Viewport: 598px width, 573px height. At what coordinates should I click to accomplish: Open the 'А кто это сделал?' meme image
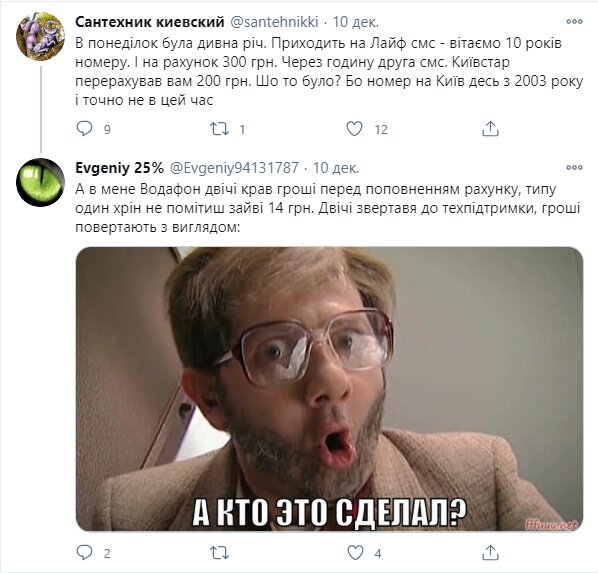coord(330,389)
